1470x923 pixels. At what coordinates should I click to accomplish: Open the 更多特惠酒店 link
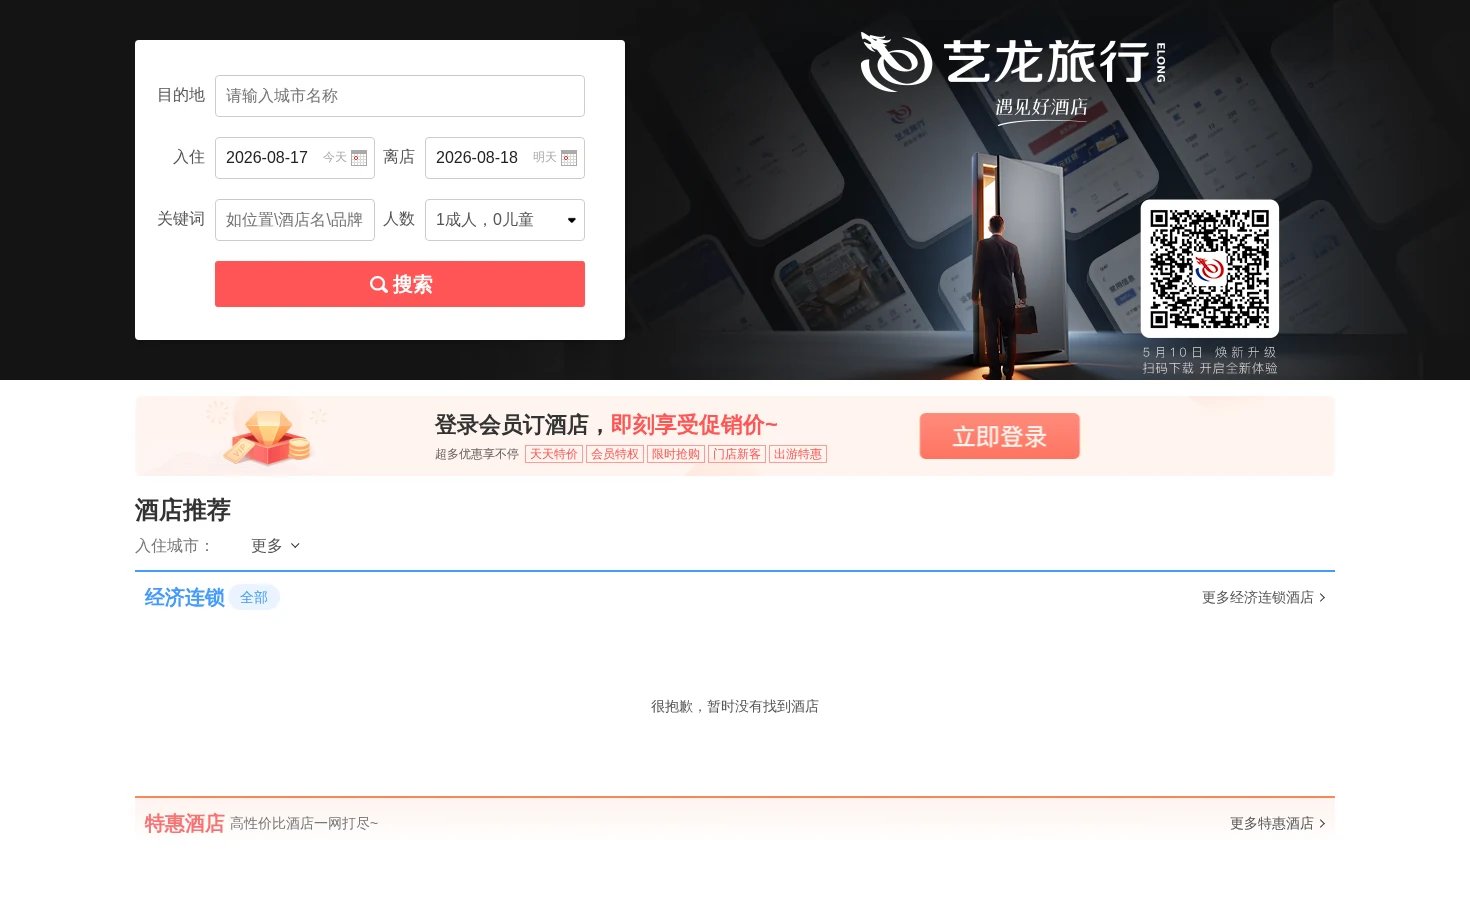1278,824
